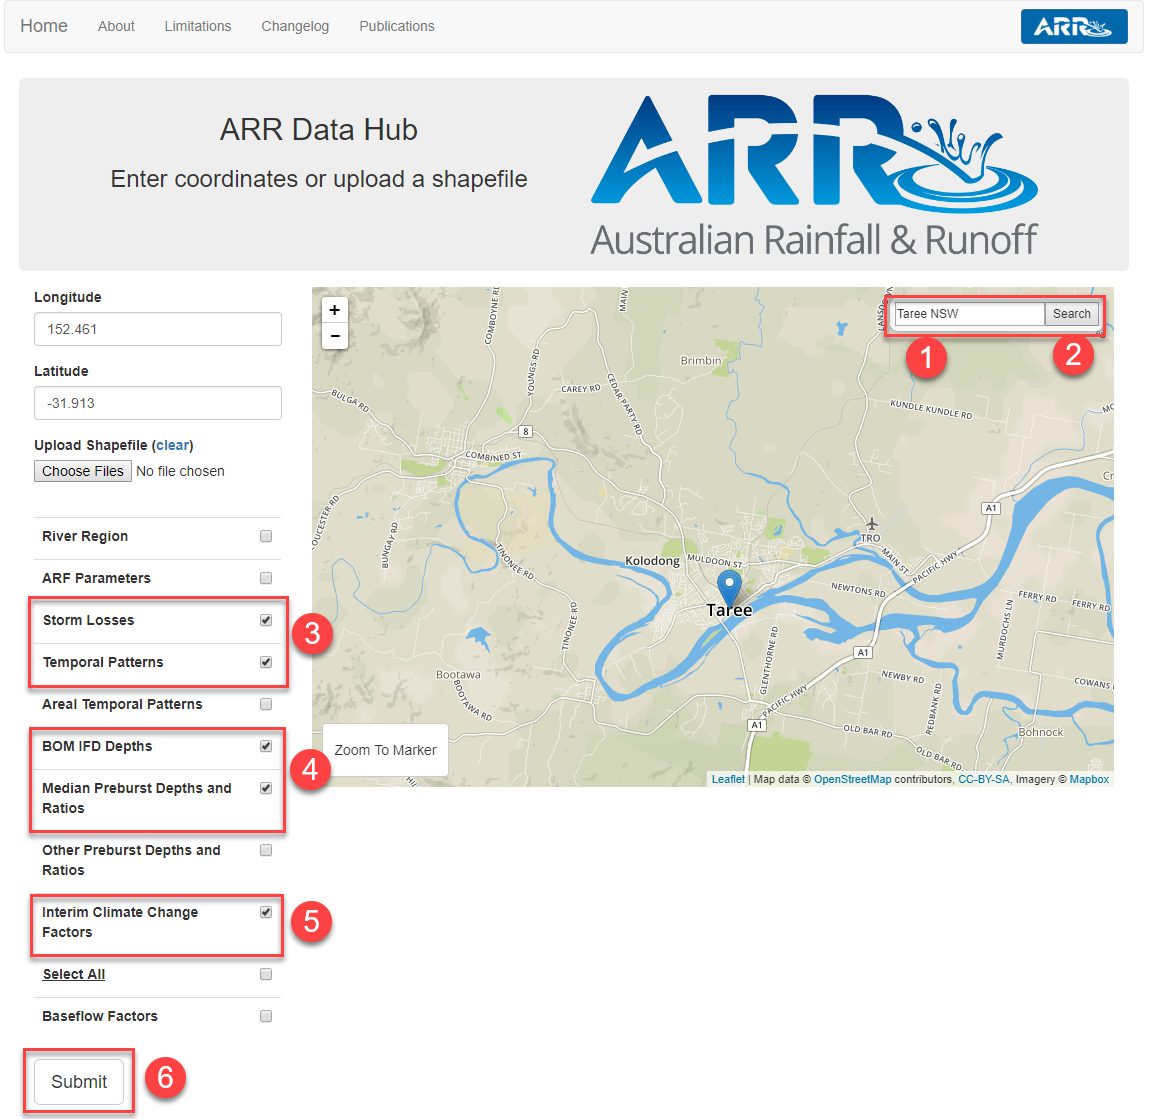1149x1119 pixels.
Task: Click the TRO airport icon on map
Action: pos(871,523)
